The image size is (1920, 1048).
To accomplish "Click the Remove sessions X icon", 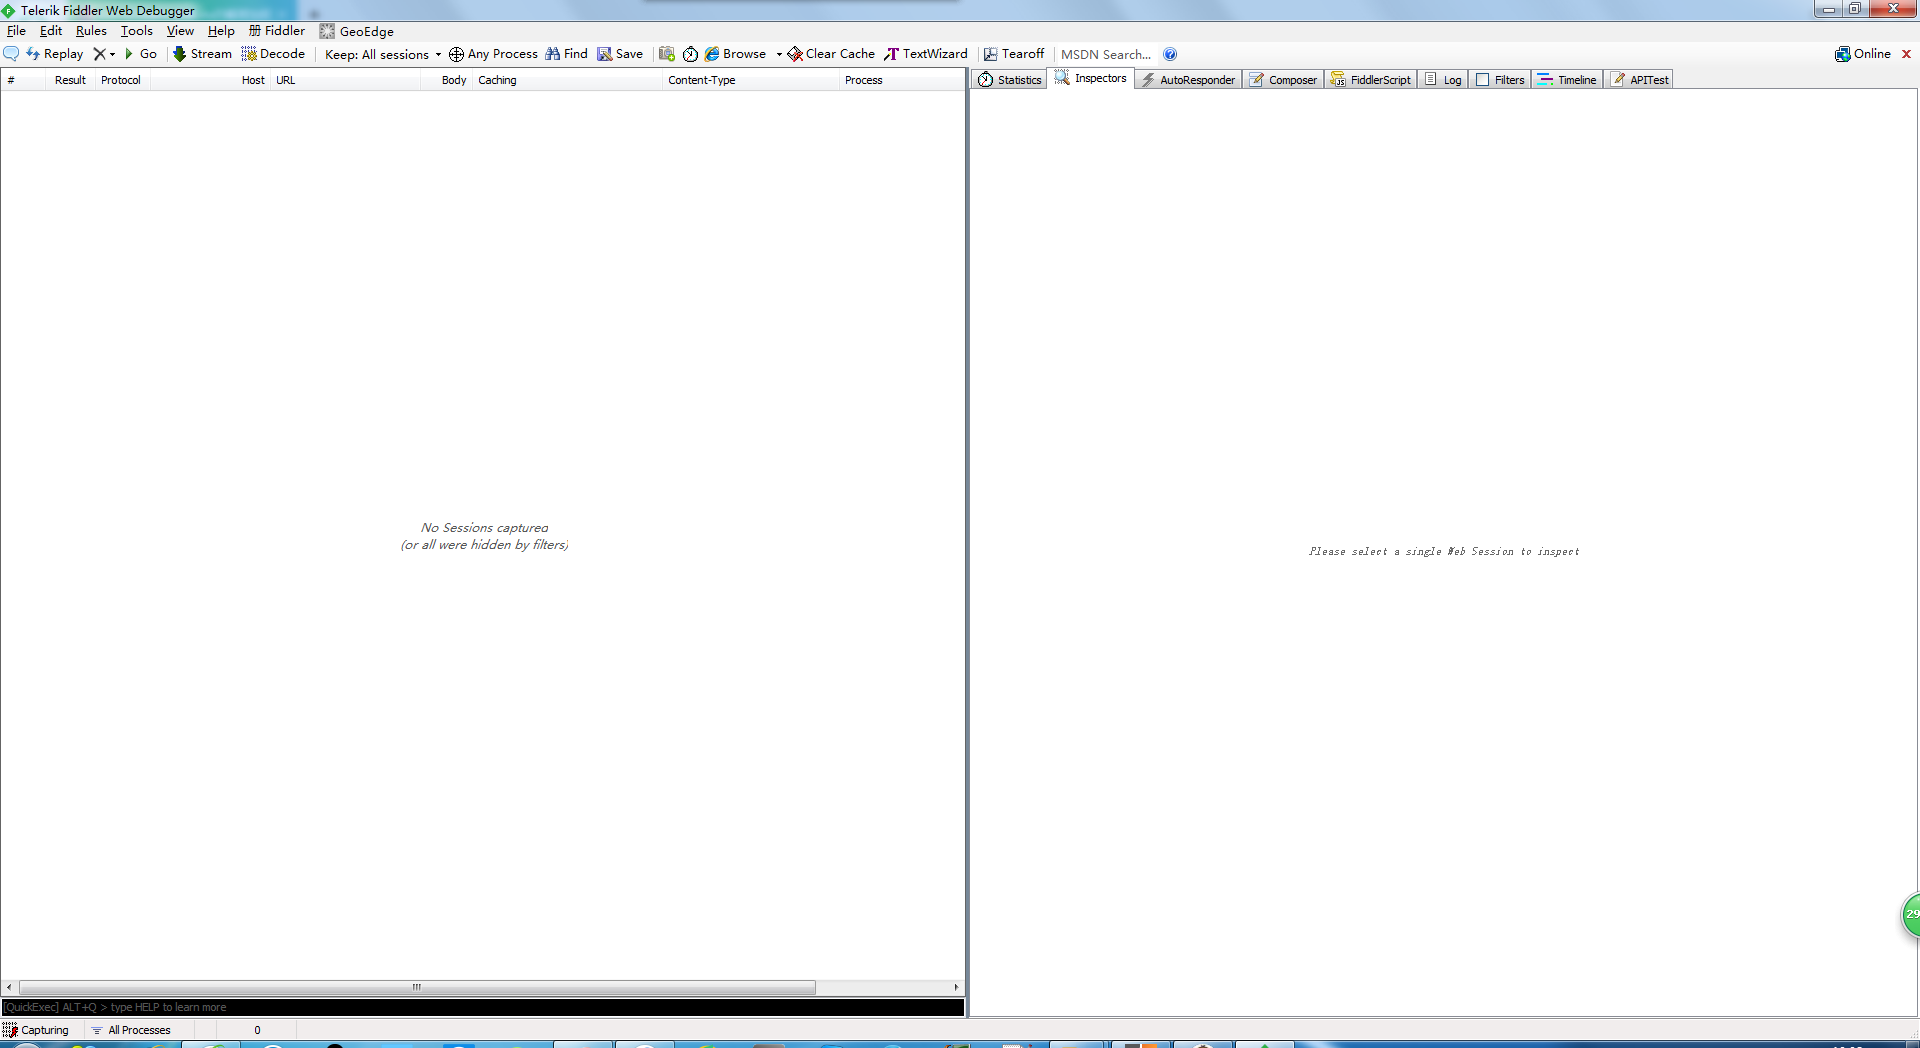I will [99, 54].
